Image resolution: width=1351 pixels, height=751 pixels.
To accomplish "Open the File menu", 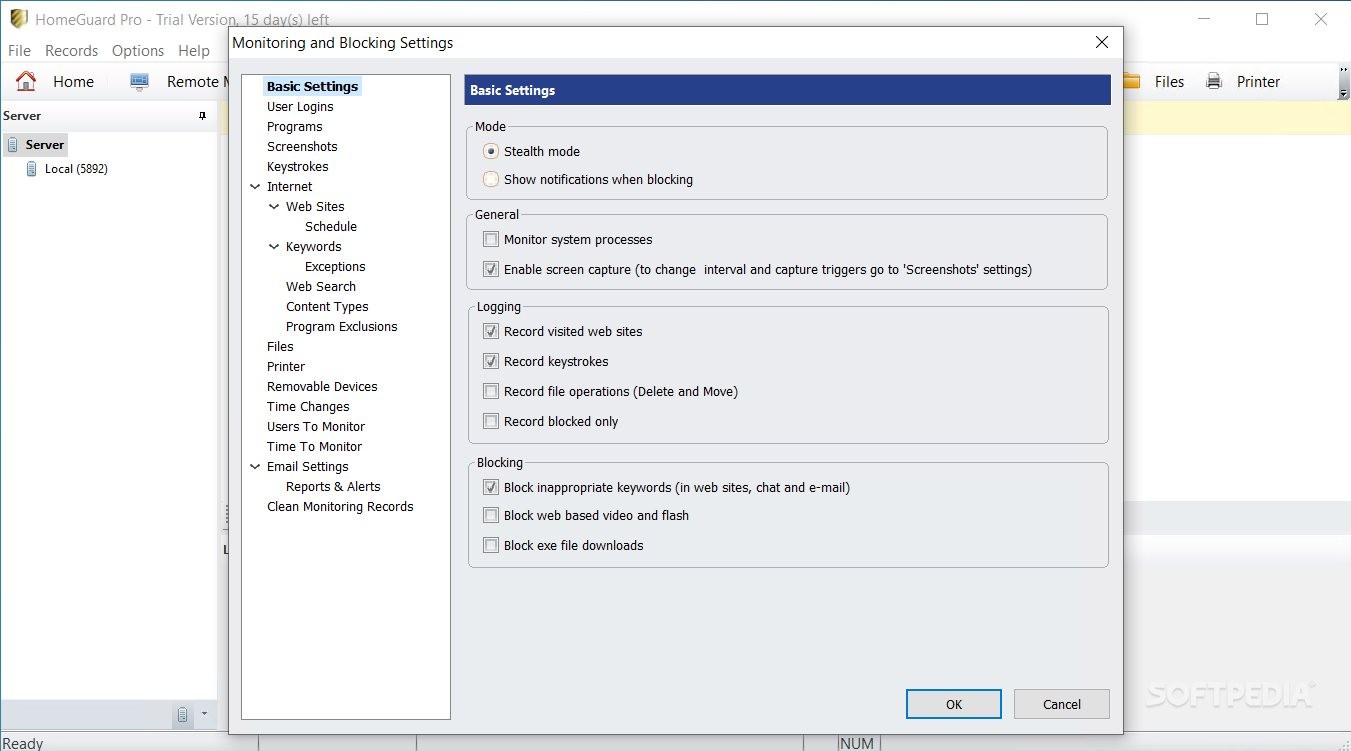I will (19, 51).
